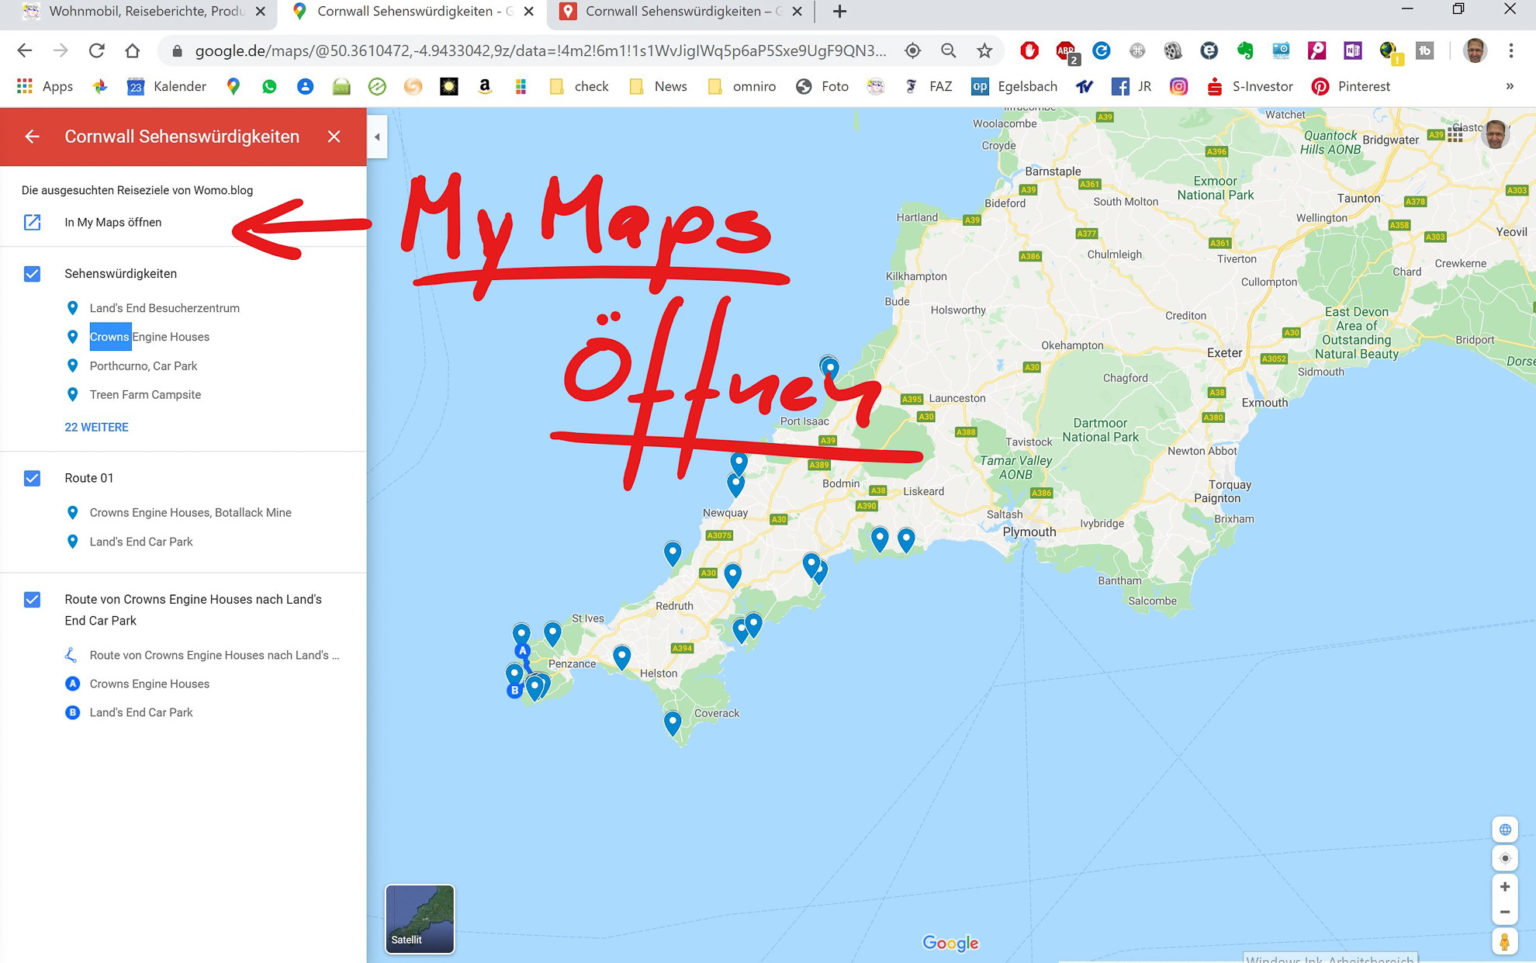Open the Evernote extension
This screenshot has width=1536, height=963.
click(x=1245, y=50)
